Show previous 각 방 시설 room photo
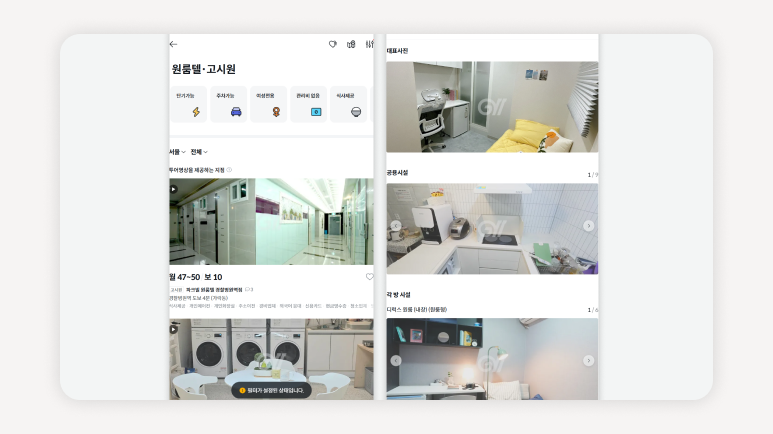Image resolution: width=773 pixels, height=434 pixels. 395,361
